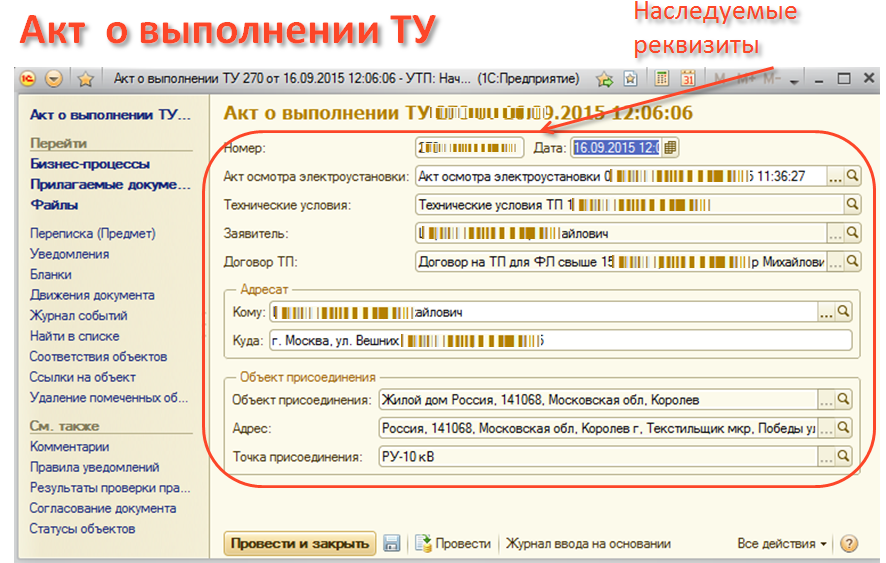
Task: Open magnifier for Акт осмотра электроустановки field
Action: (852, 176)
